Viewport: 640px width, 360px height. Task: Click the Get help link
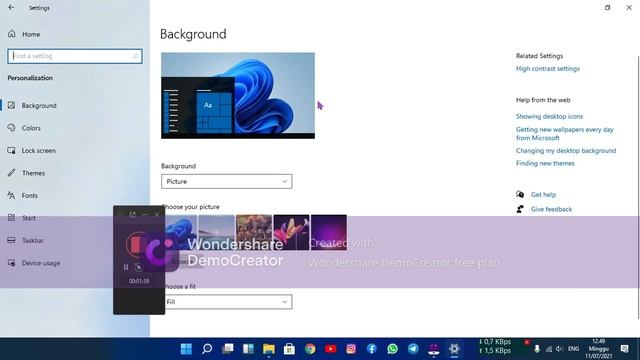click(x=543, y=195)
